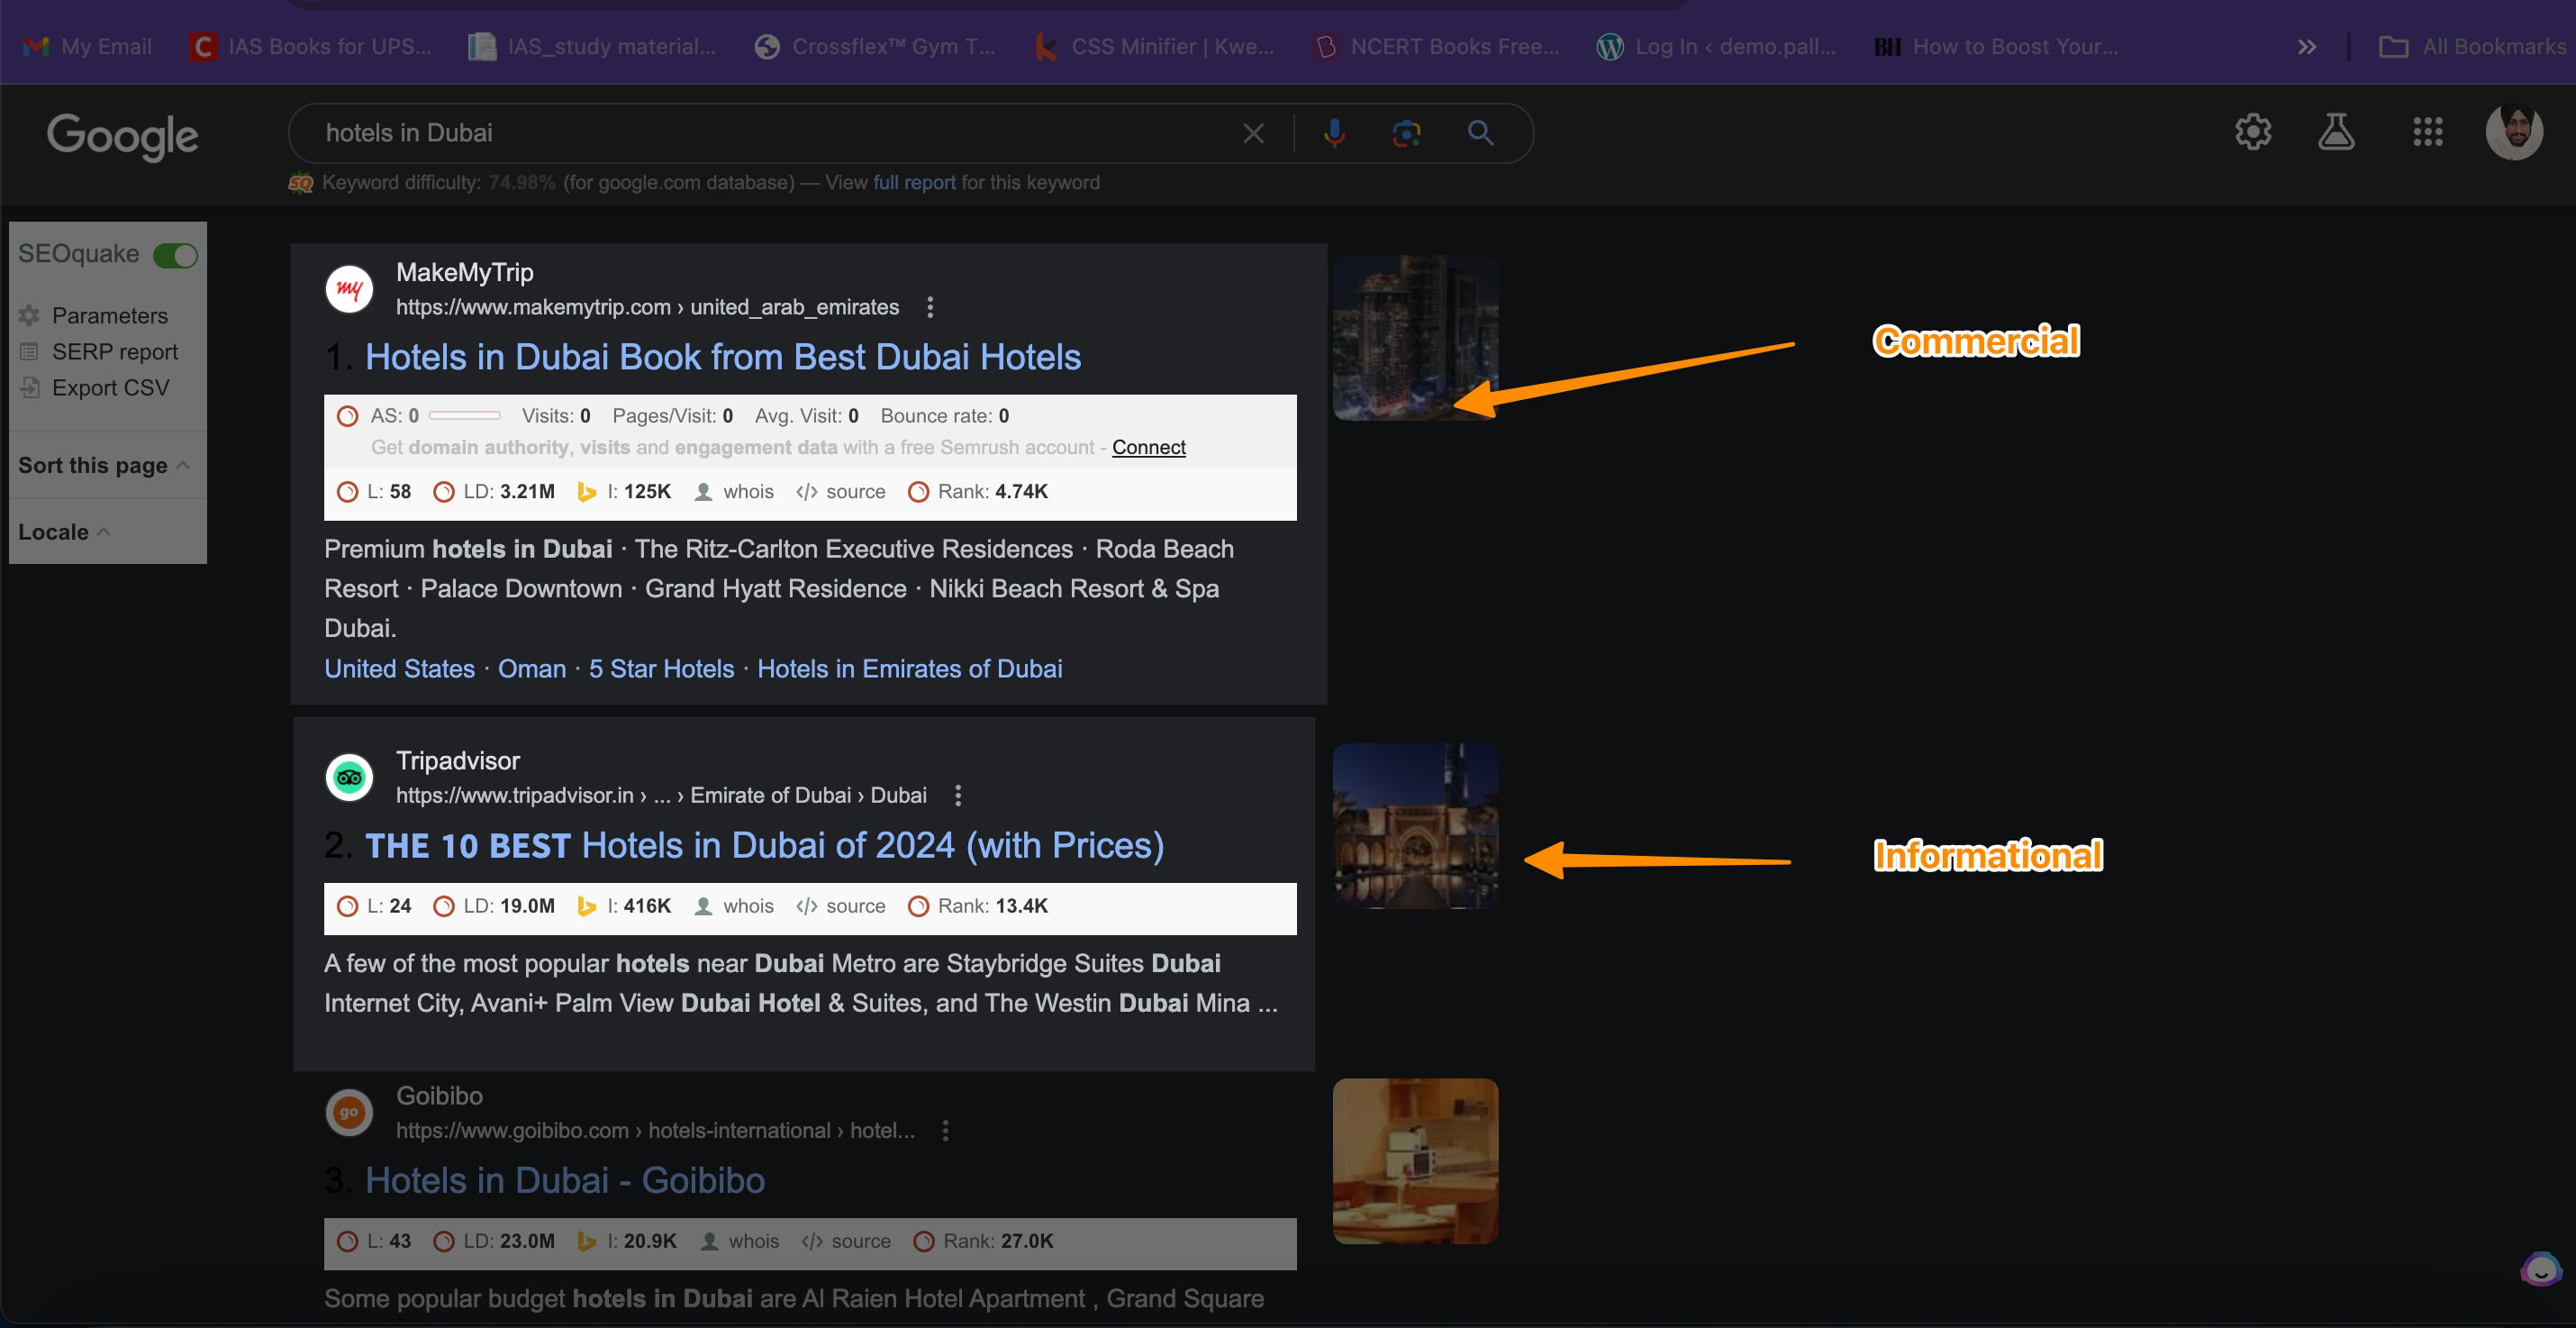Click Connect Semrush account link

(1148, 447)
